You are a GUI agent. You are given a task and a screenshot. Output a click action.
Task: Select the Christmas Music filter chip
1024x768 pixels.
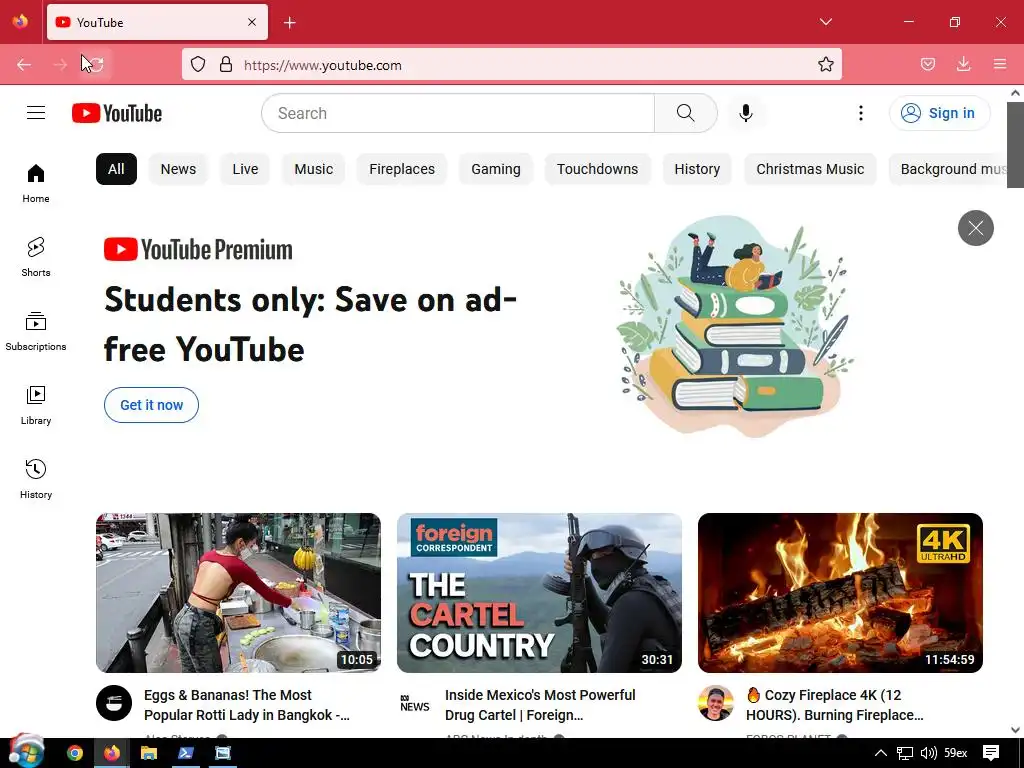tap(810, 169)
